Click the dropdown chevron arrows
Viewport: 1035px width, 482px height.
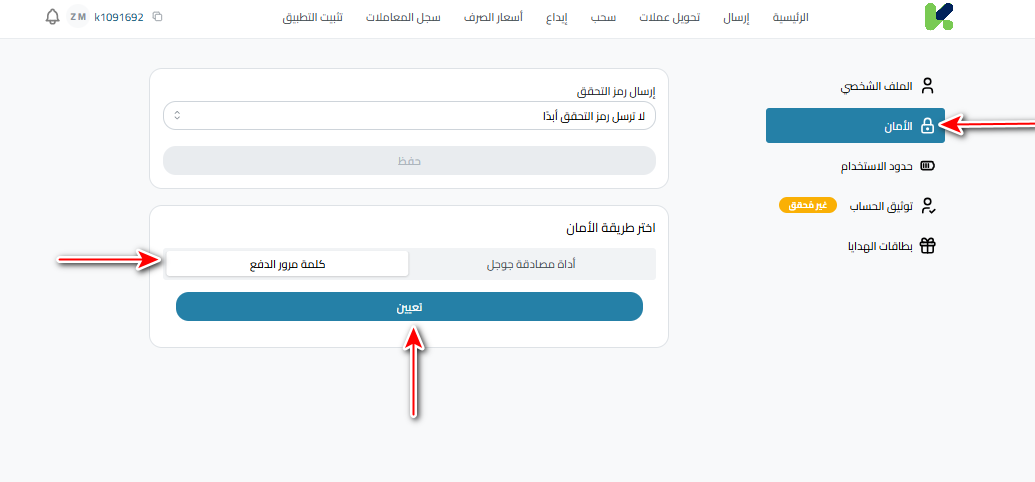[x=177, y=116]
